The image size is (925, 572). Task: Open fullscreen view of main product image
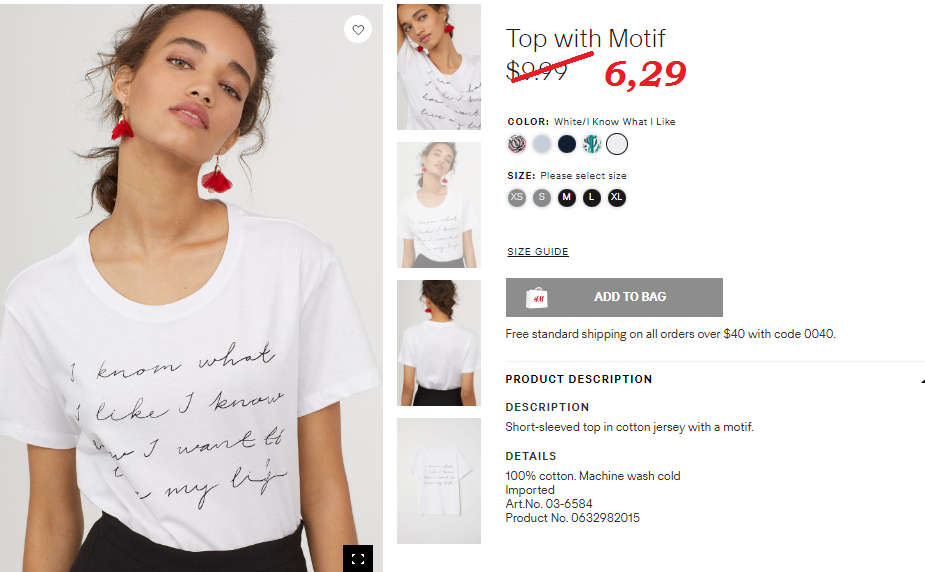[358, 558]
